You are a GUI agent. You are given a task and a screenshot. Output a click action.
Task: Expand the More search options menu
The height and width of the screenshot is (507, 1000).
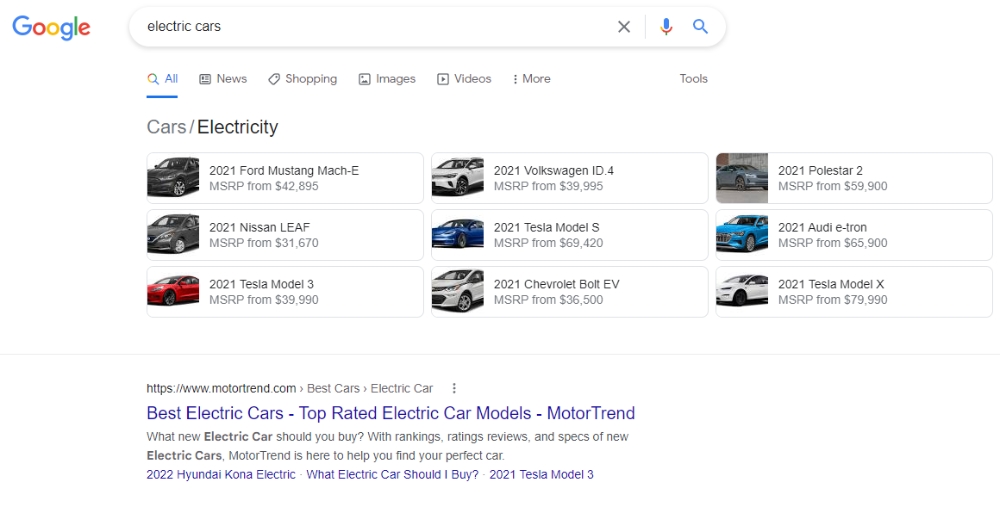click(x=531, y=79)
